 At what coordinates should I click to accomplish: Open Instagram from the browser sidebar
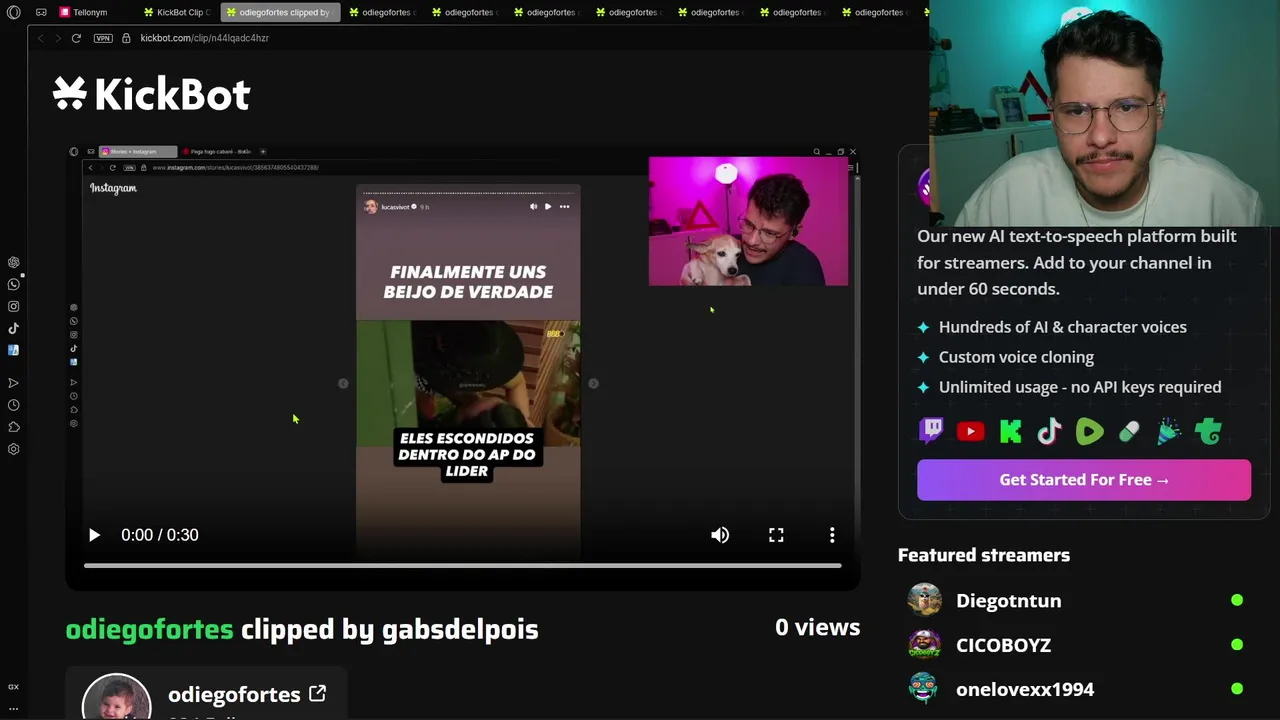[x=13, y=306]
